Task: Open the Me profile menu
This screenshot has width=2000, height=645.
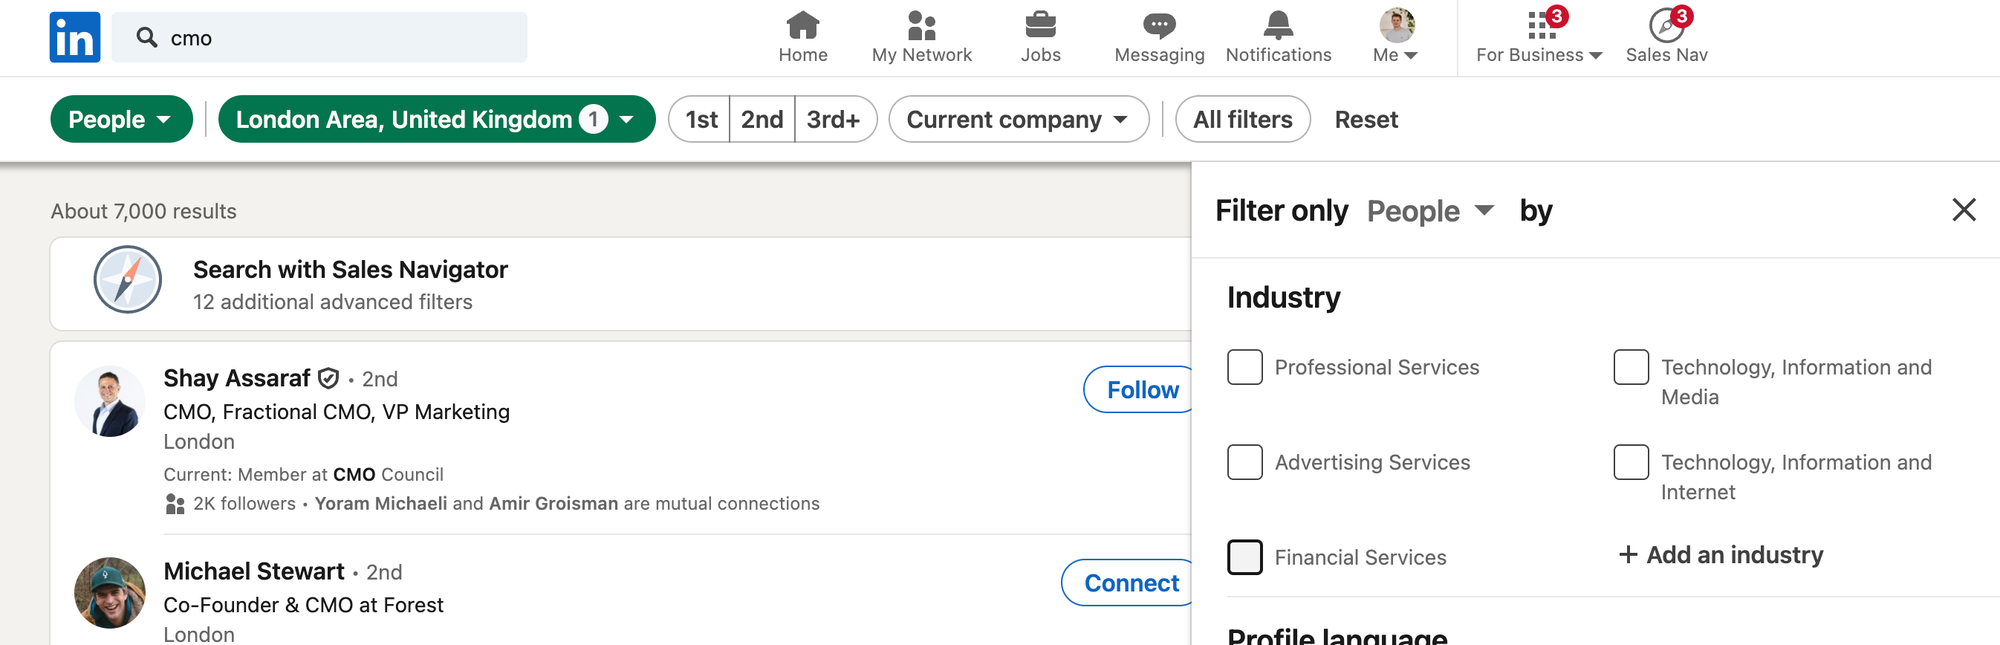Action: 1396,37
